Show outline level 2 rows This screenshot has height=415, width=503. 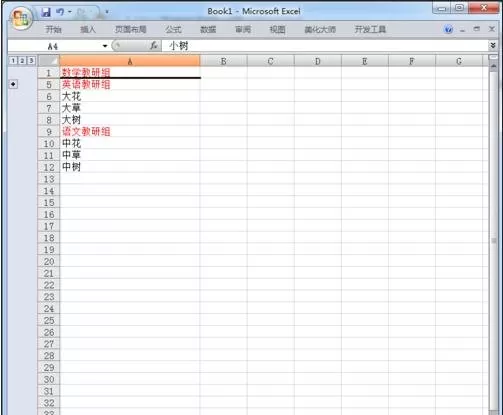coord(22,61)
